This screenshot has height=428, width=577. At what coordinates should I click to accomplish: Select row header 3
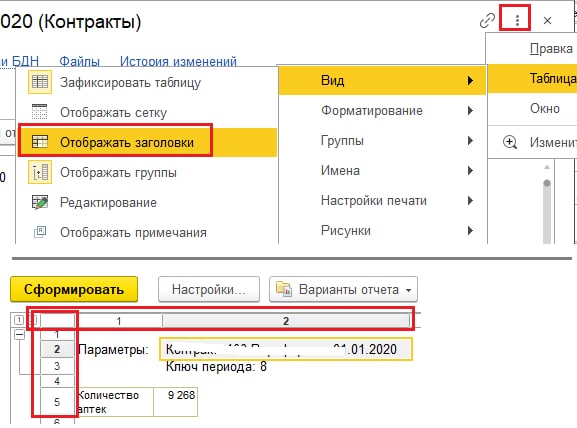pos(57,366)
